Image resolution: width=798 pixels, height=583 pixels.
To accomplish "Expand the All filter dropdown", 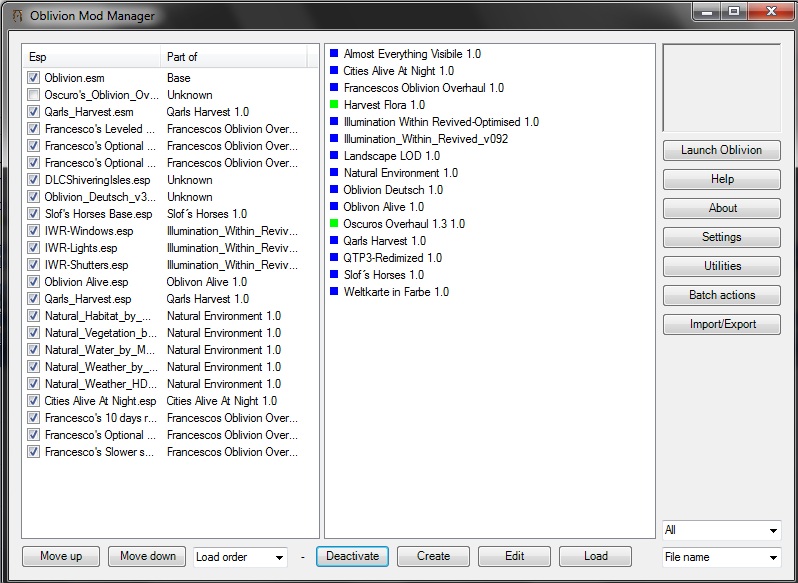I will point(720,530).
